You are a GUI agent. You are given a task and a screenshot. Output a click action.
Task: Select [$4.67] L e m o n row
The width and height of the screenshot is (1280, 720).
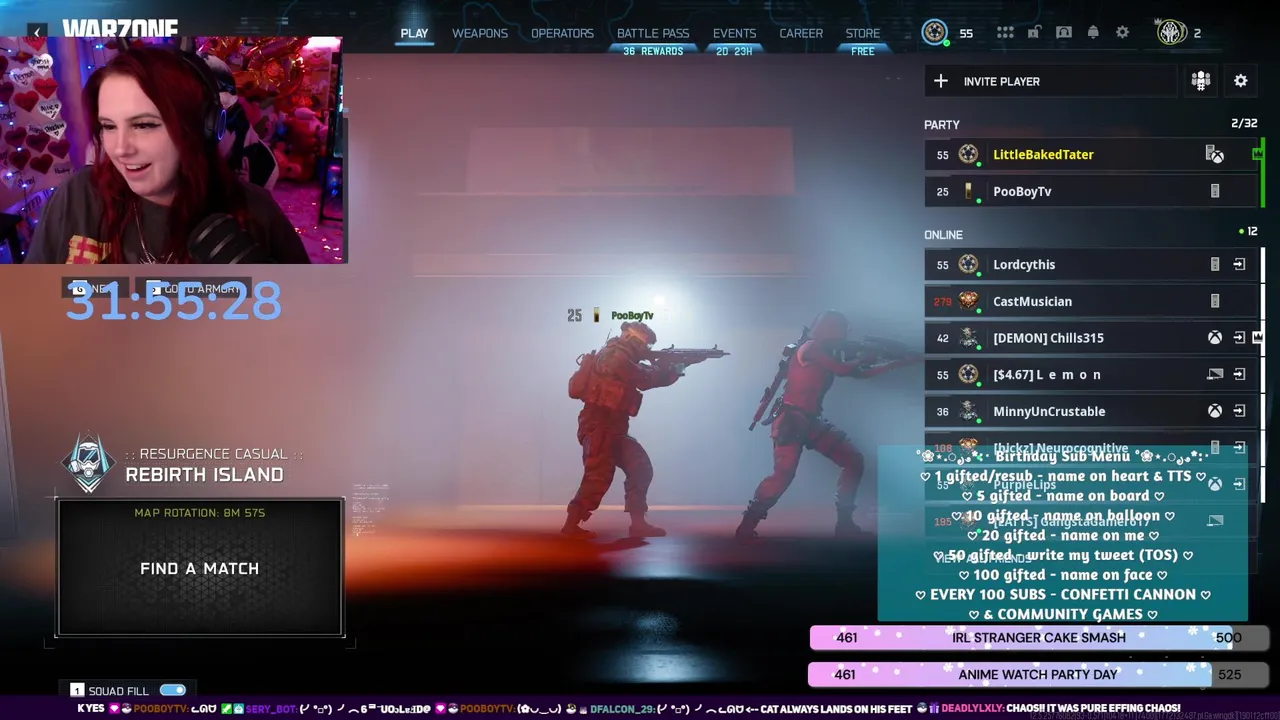click(x=1091, y=374)
